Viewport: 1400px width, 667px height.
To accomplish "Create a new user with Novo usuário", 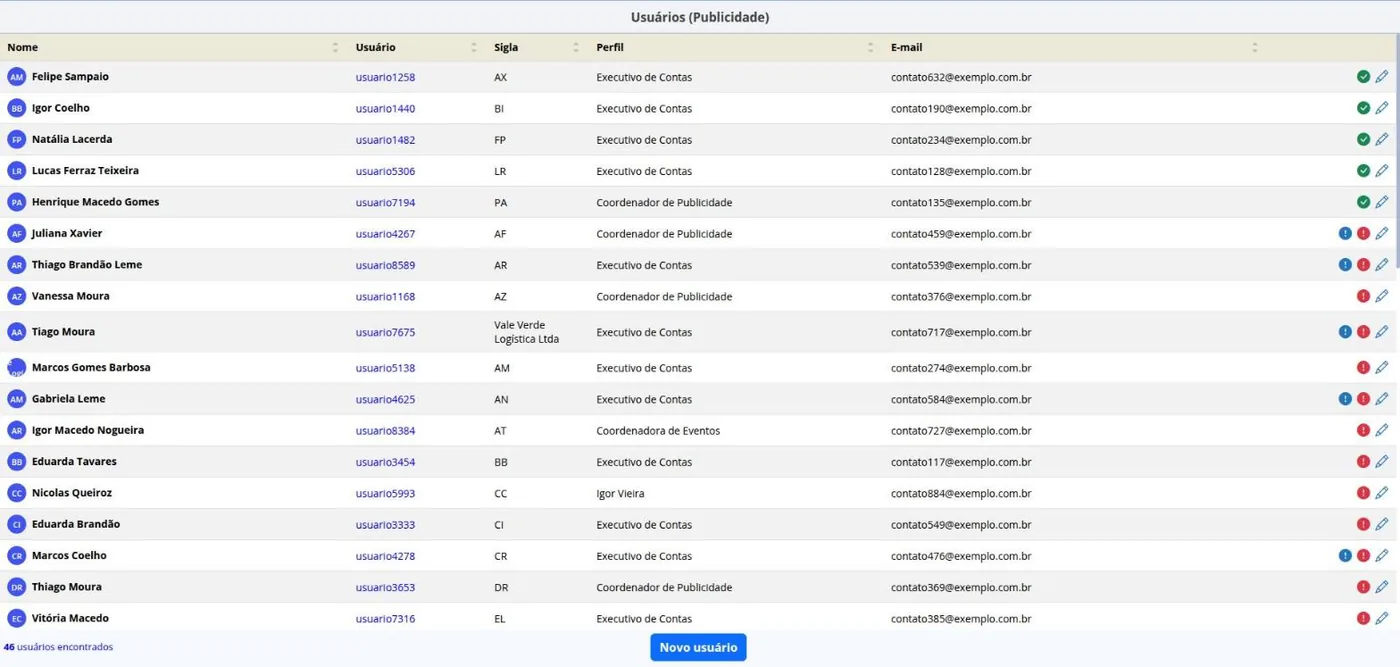I will [x=698, y=647].
